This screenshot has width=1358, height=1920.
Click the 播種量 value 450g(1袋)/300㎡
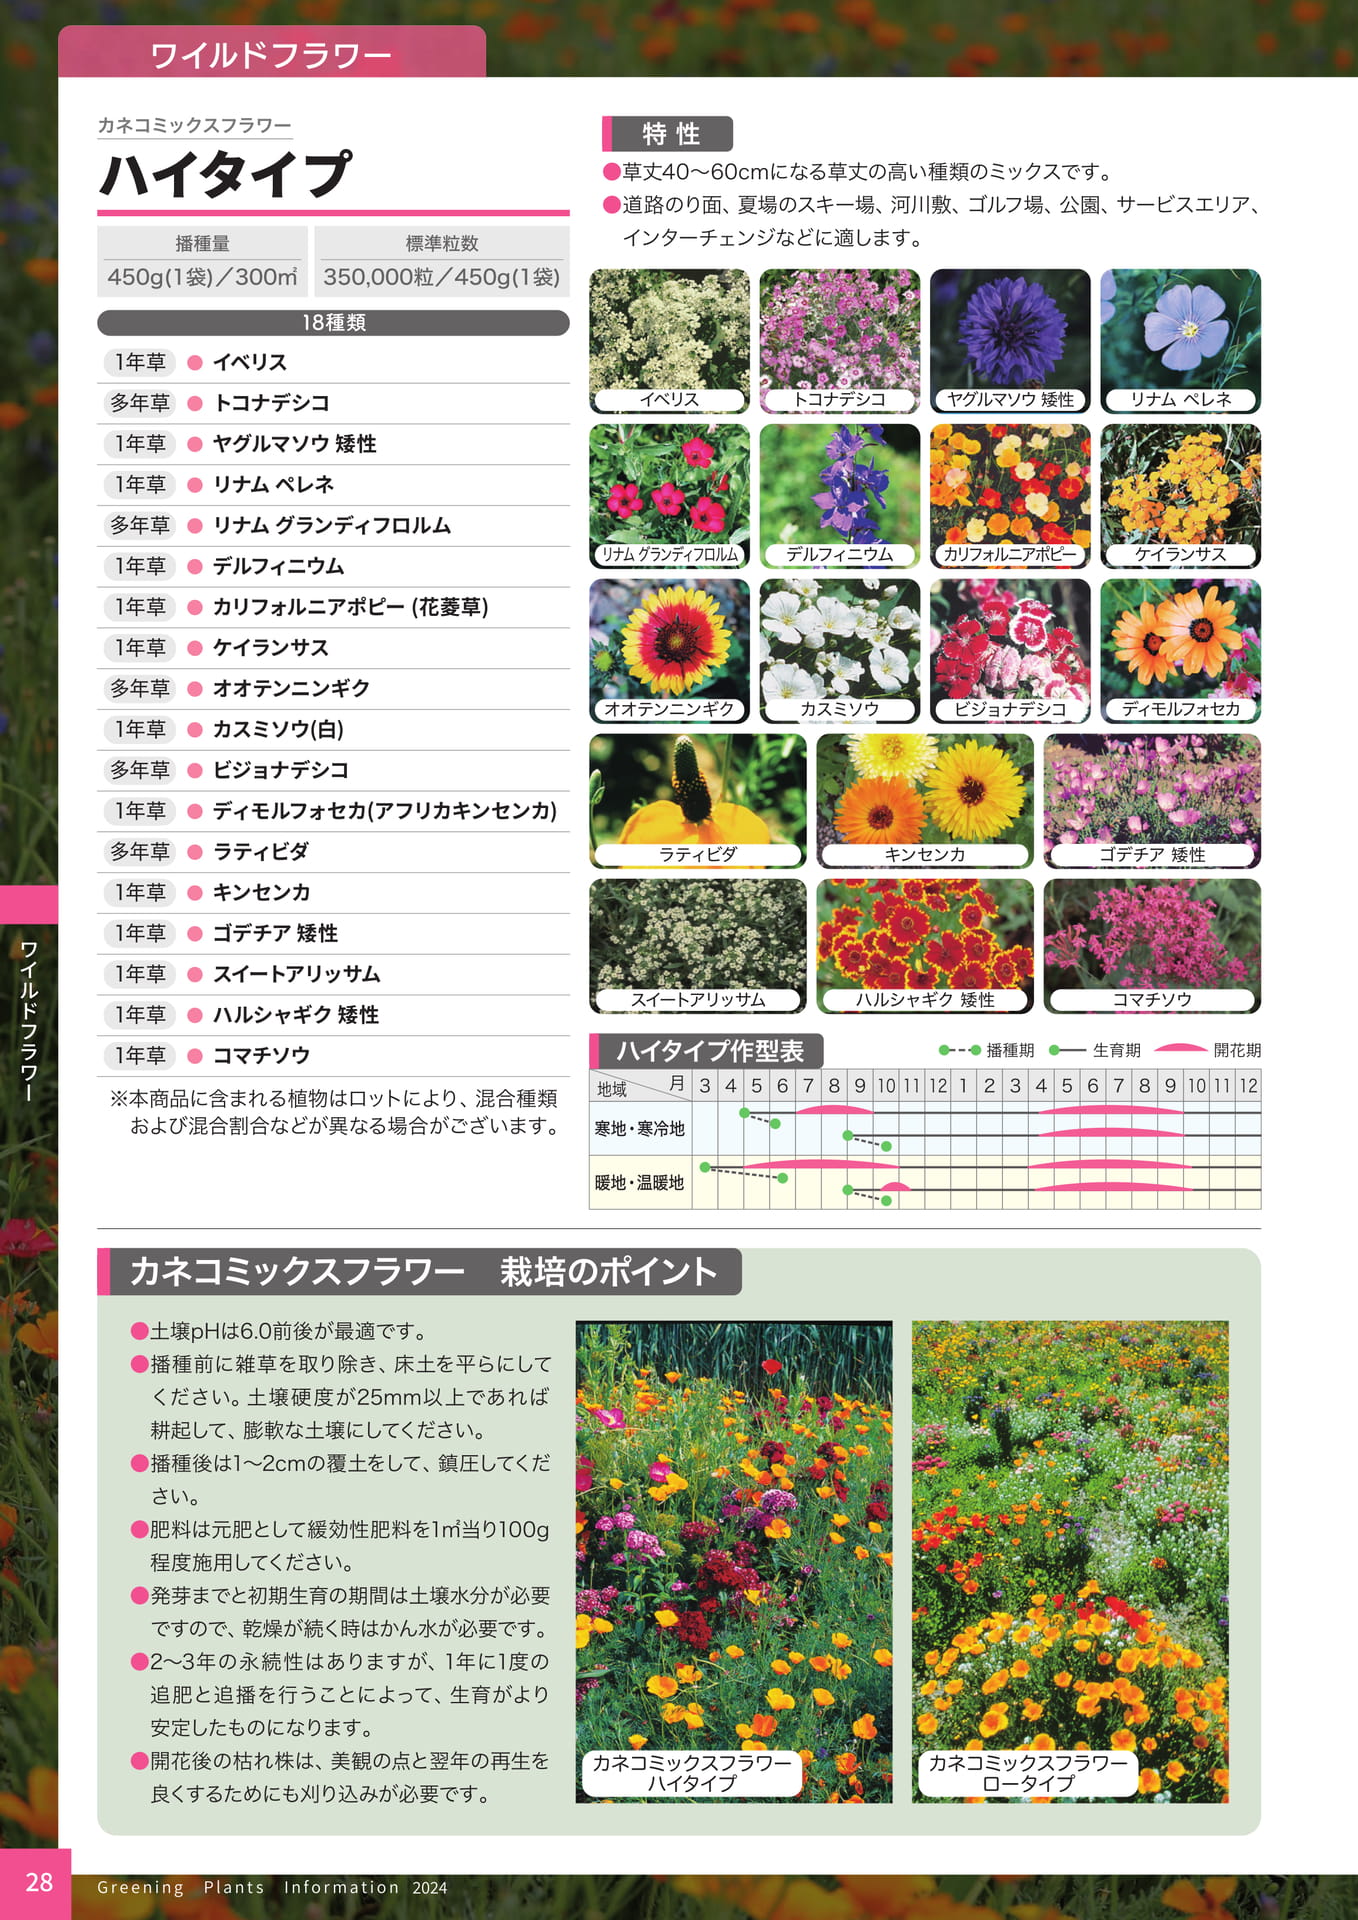tap(202, 277)
